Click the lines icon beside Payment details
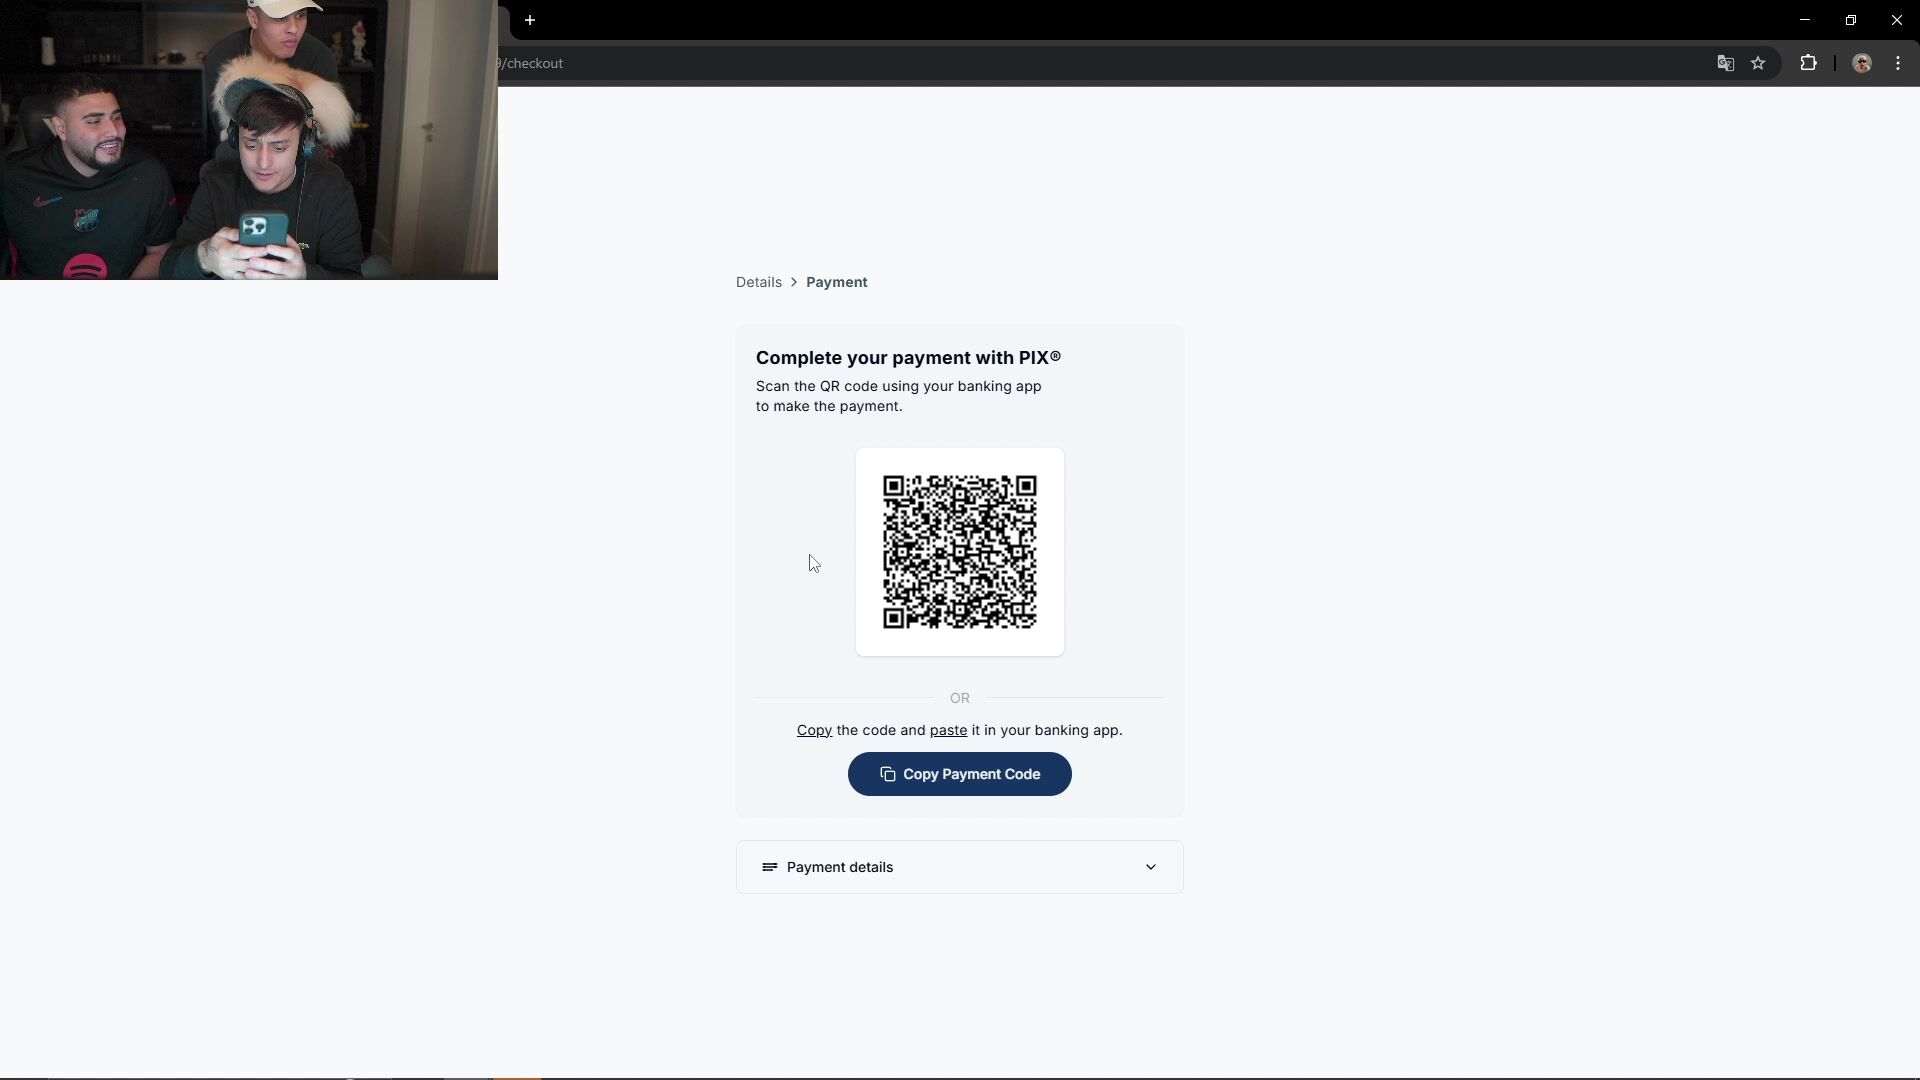The image size is (1920, 1080). 769,867
